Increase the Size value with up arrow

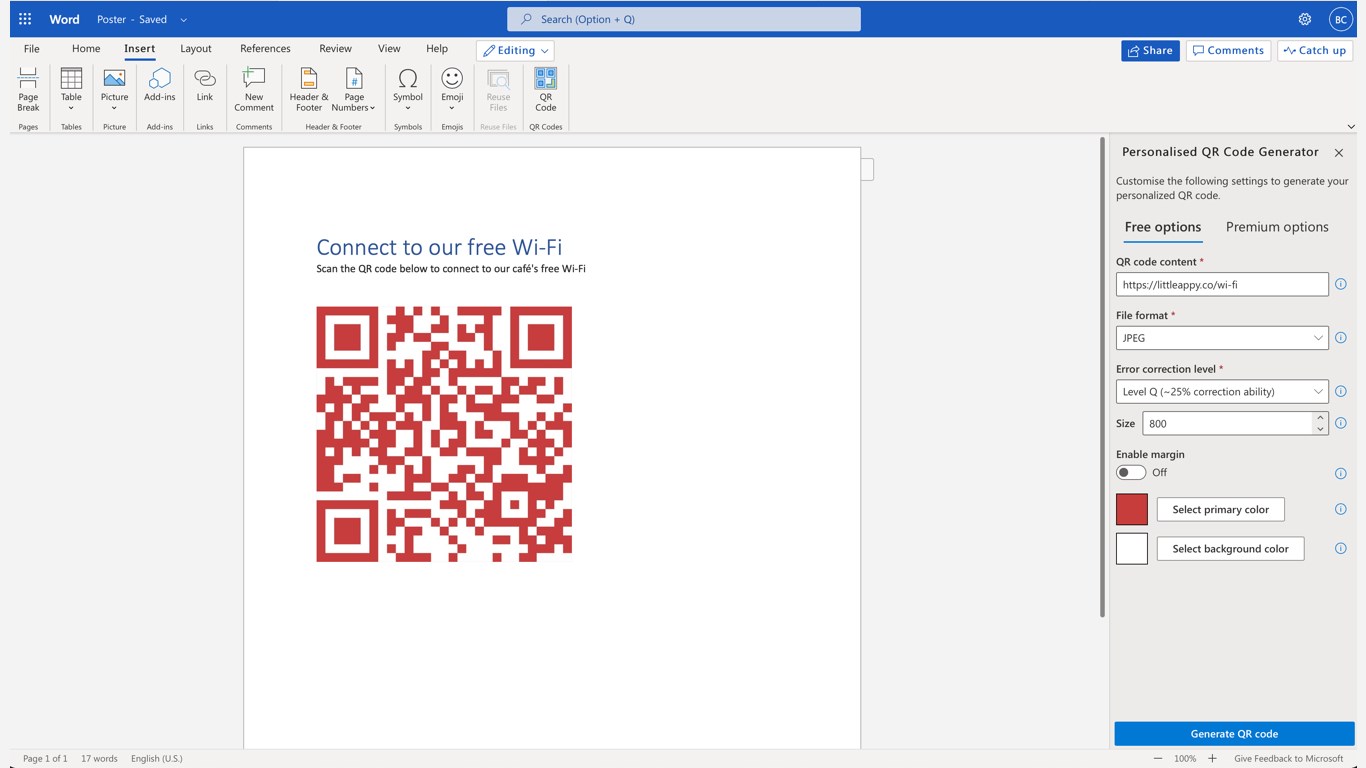point(1320,418)
